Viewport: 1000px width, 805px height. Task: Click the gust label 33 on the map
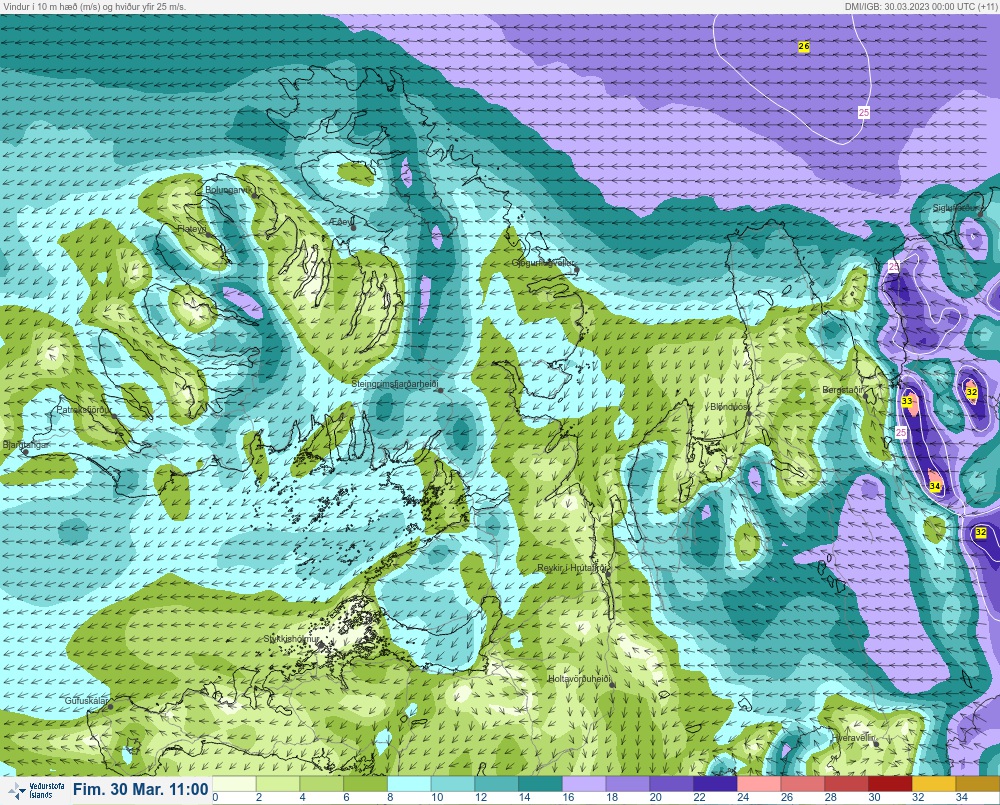coord(907,401)
